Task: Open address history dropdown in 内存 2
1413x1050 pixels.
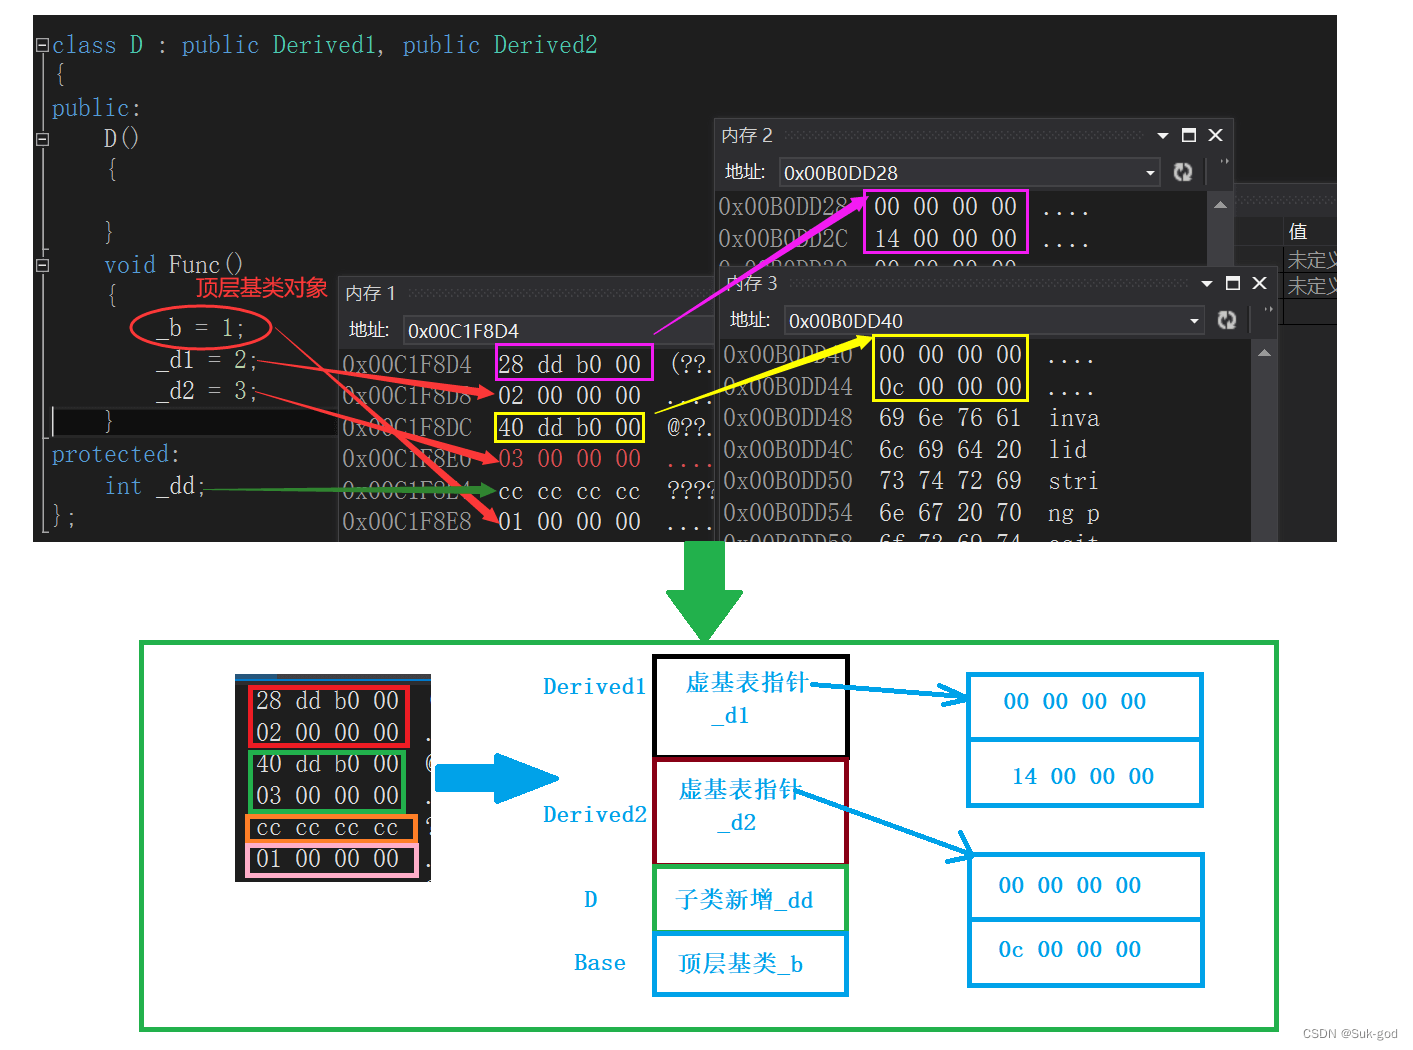Action: [1150, 173]
